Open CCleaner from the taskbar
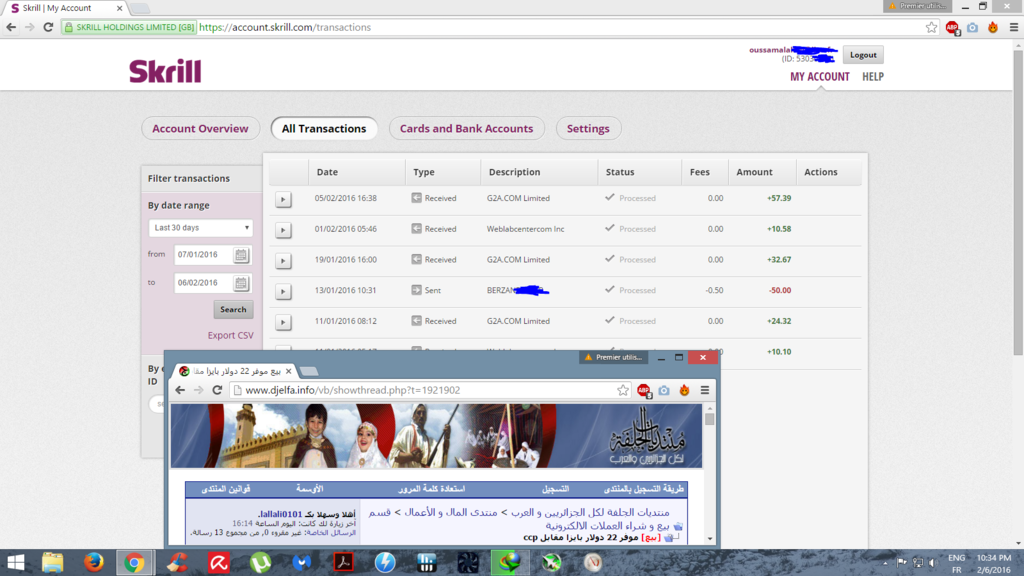The width and height of the screenshot is (1024, 576). (x=177, y=562)
